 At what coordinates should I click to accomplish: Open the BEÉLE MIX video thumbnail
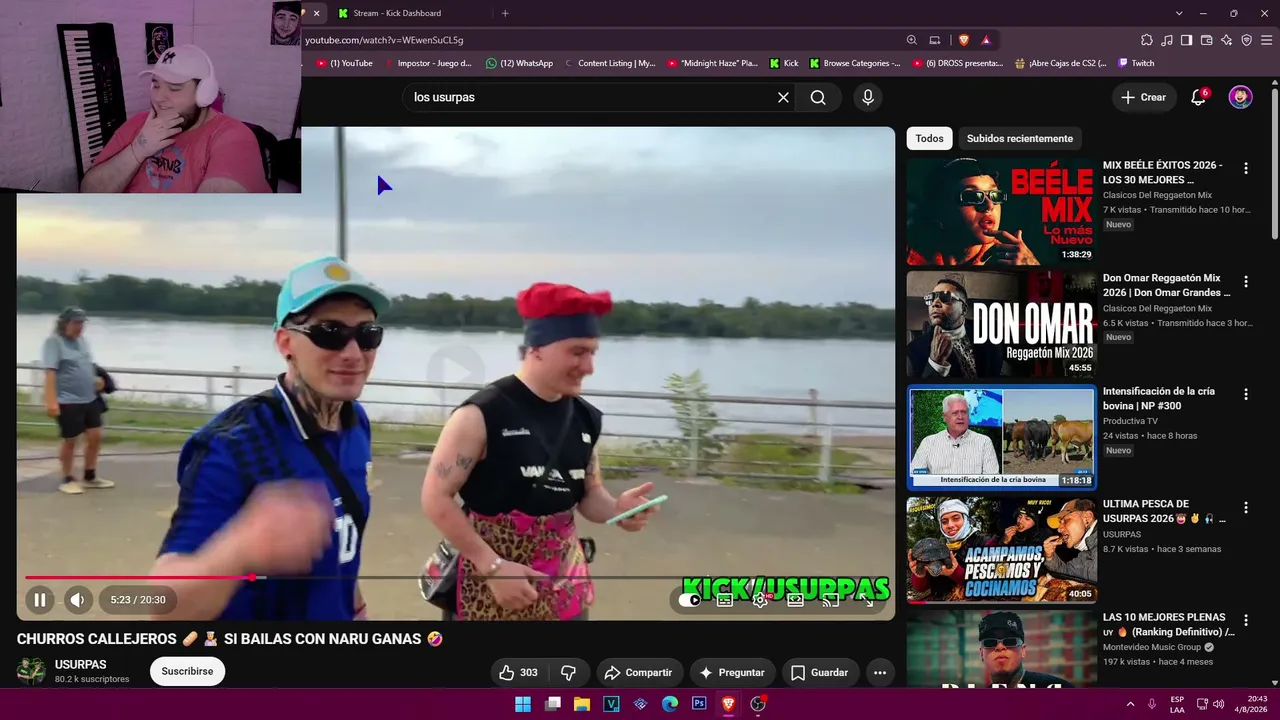coord(1001,211)
